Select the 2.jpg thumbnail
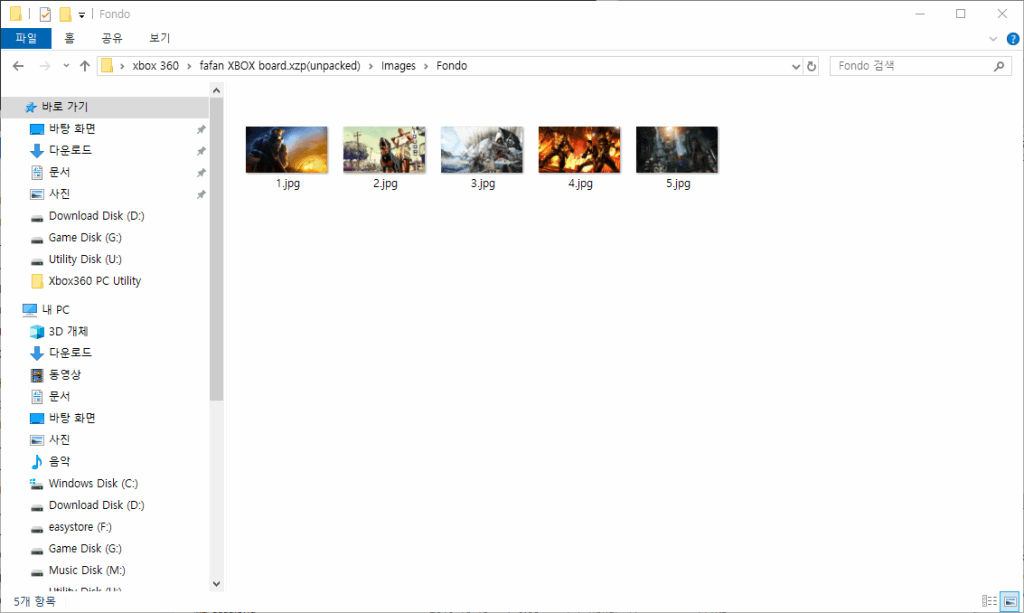This screenshot has width=1024, height=613. (384, 149)
